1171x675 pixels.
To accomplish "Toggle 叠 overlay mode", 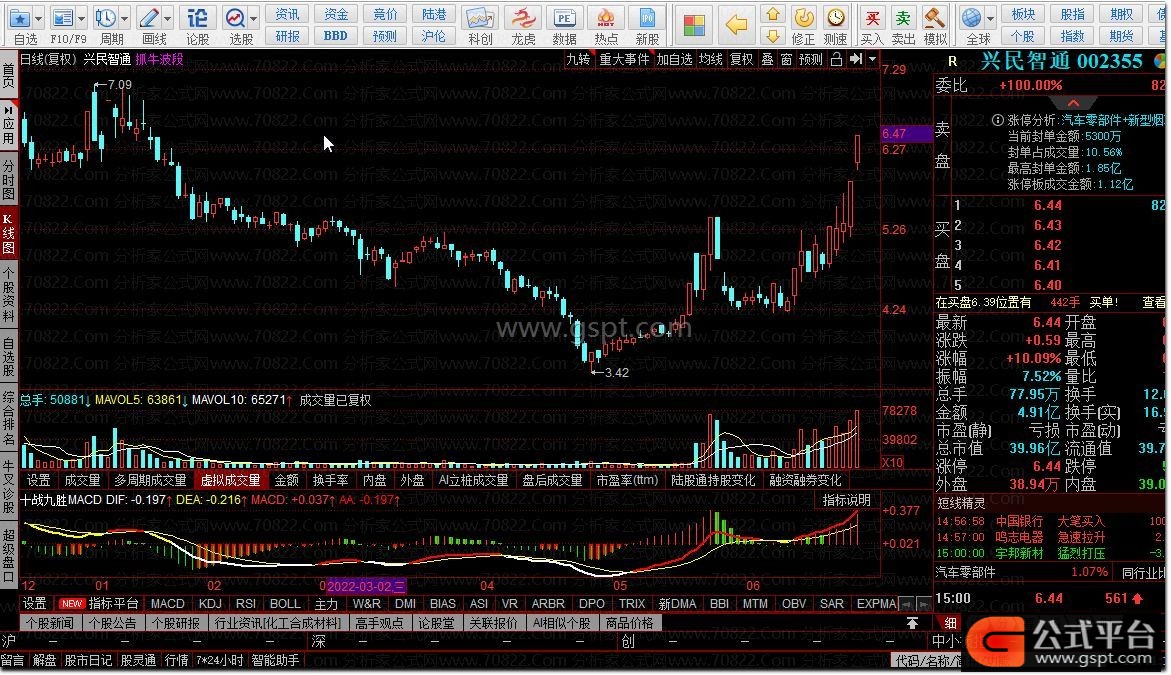I will 767,59.
